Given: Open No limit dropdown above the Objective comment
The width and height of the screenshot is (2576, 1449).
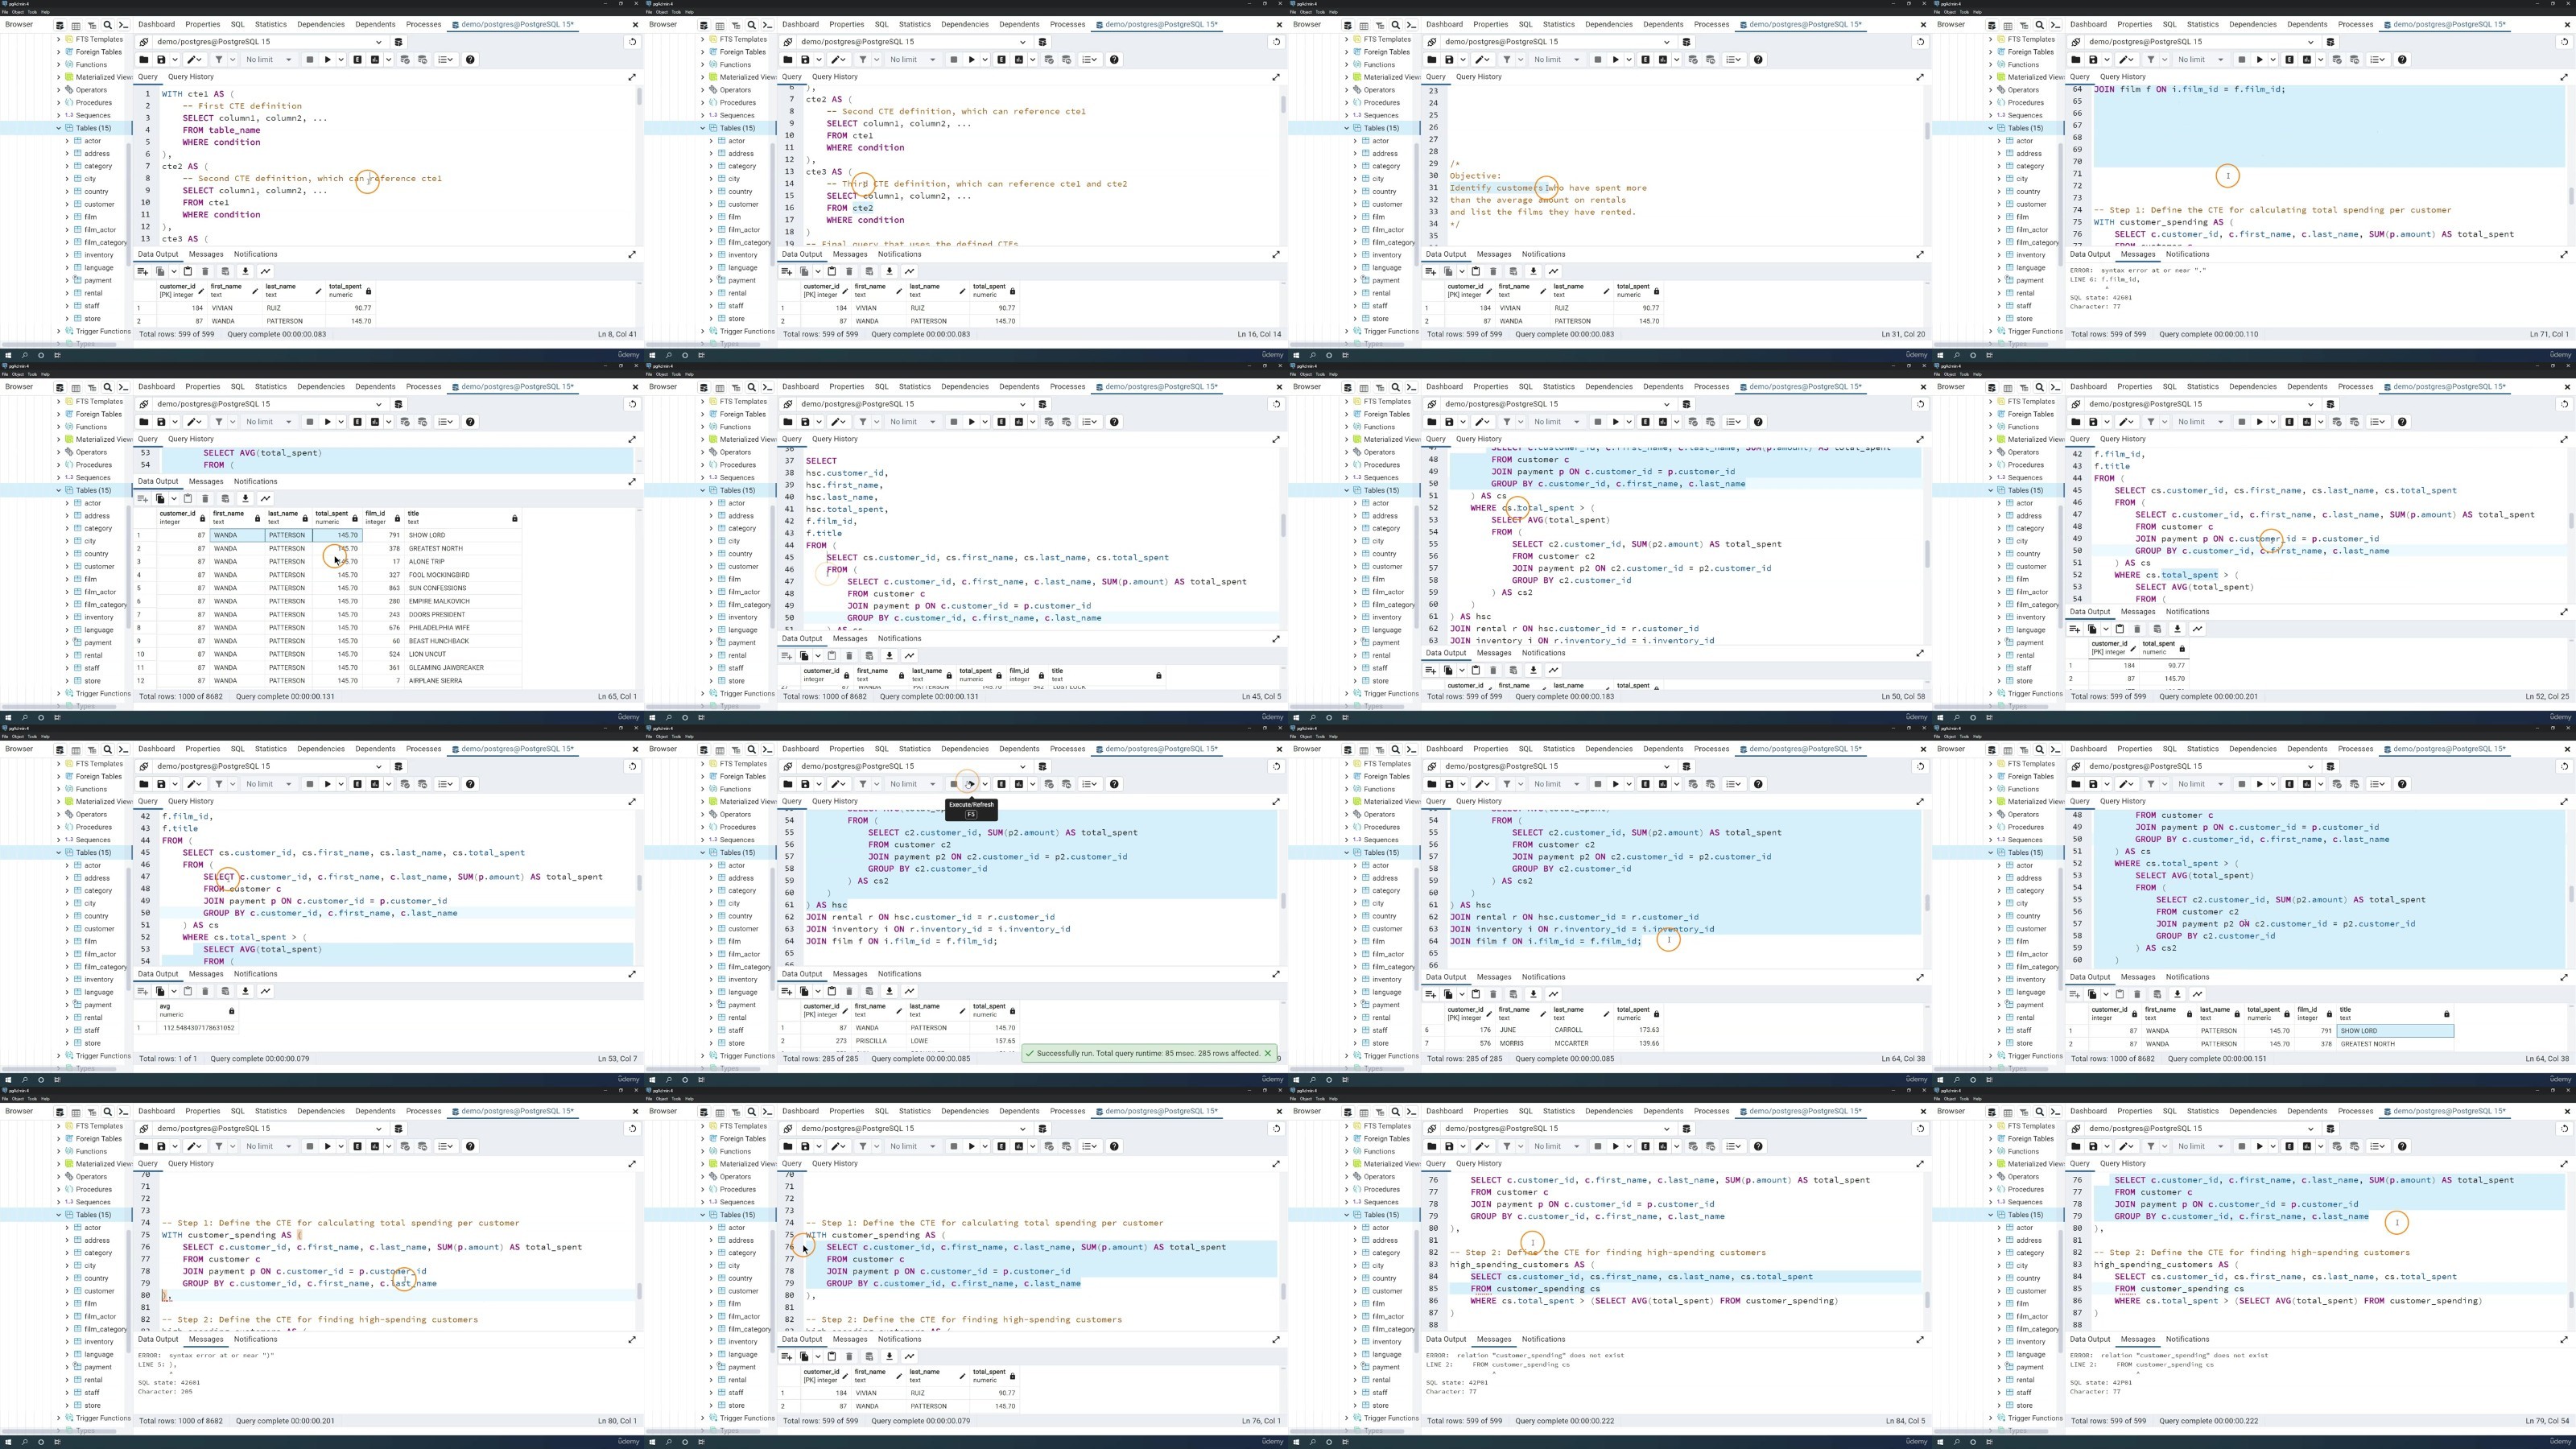Looking at the screenshot, I should 1556,59.
